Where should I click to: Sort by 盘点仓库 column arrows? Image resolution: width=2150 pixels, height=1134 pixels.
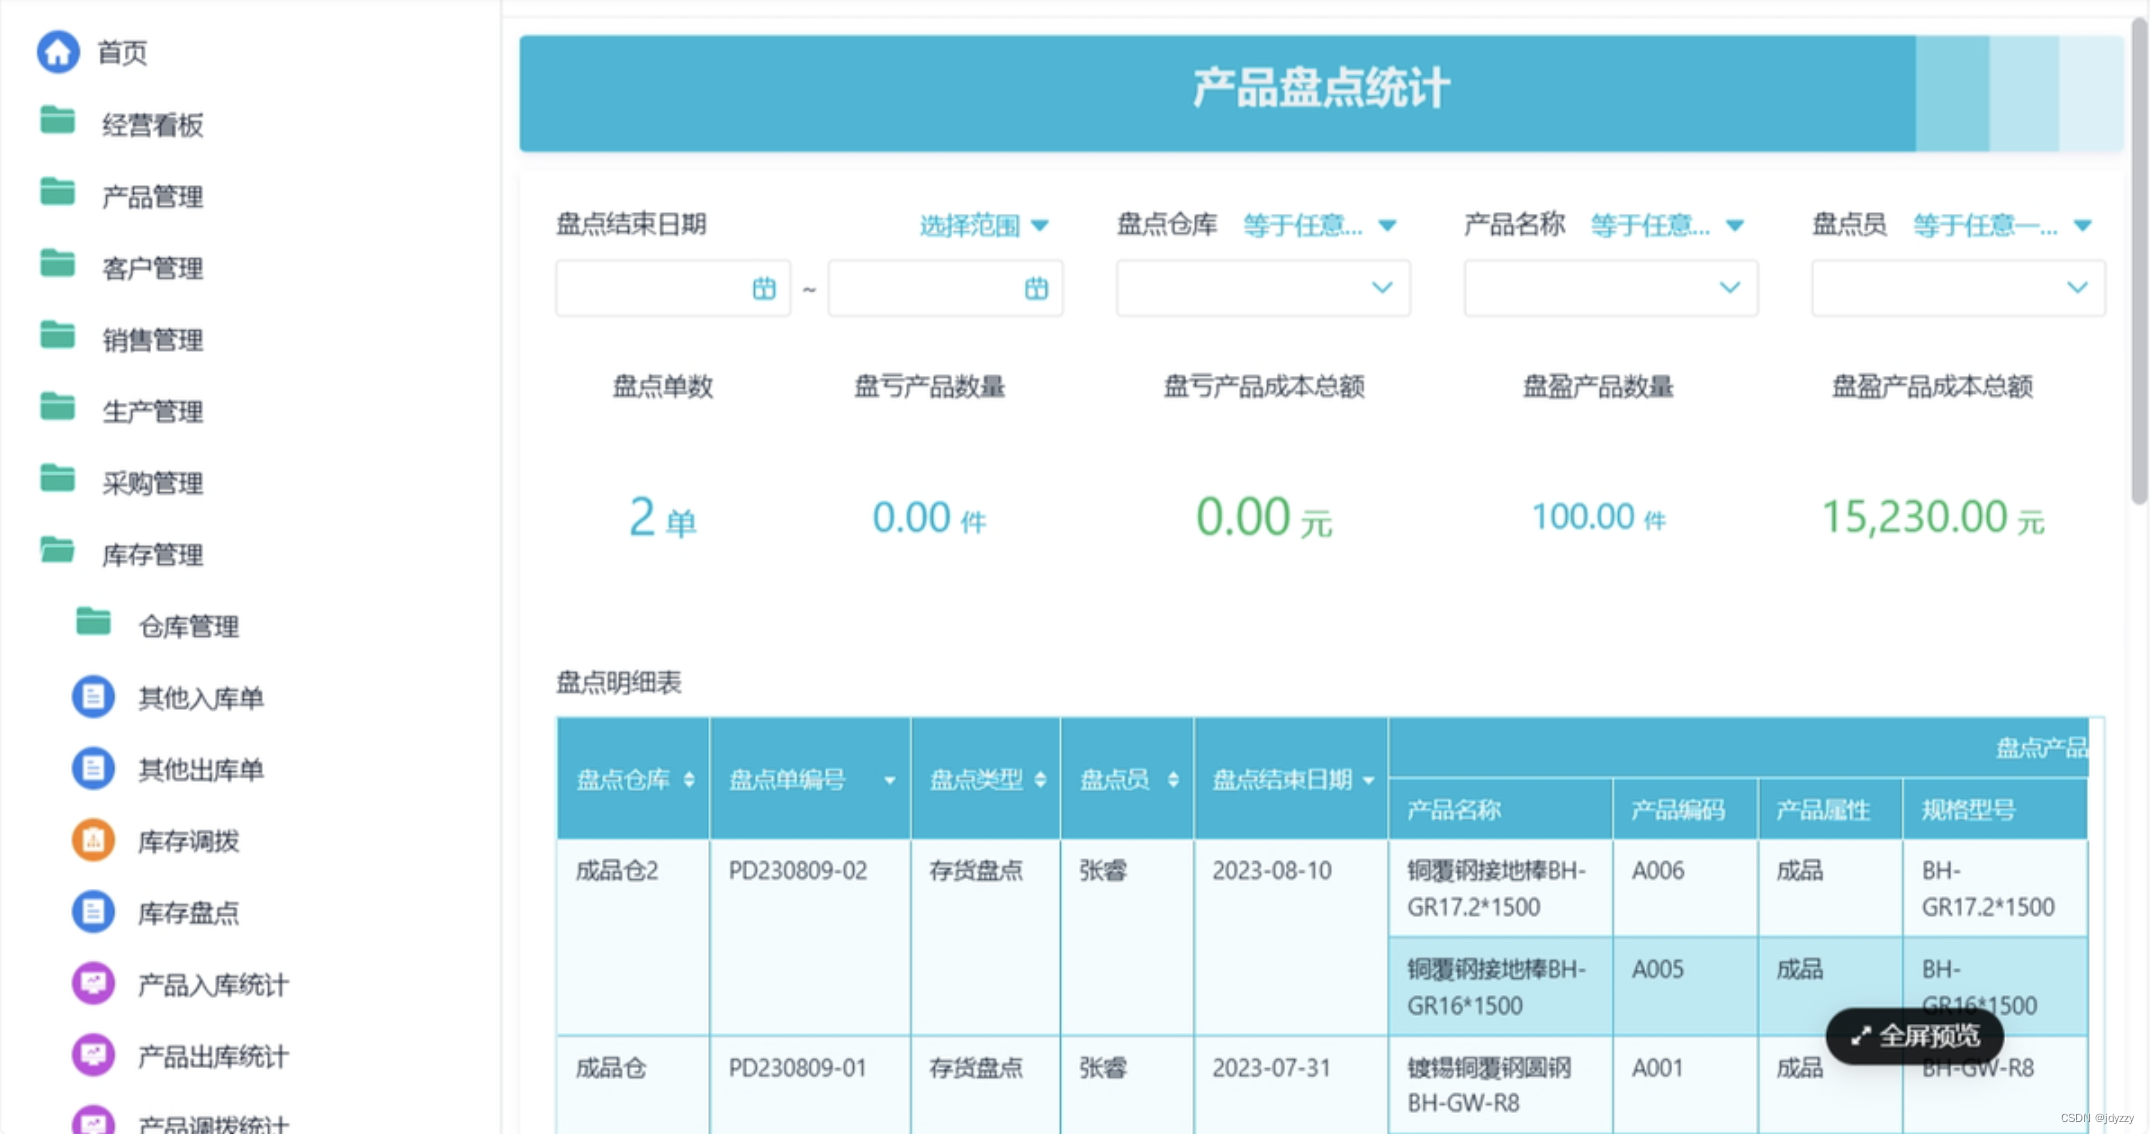689,780
